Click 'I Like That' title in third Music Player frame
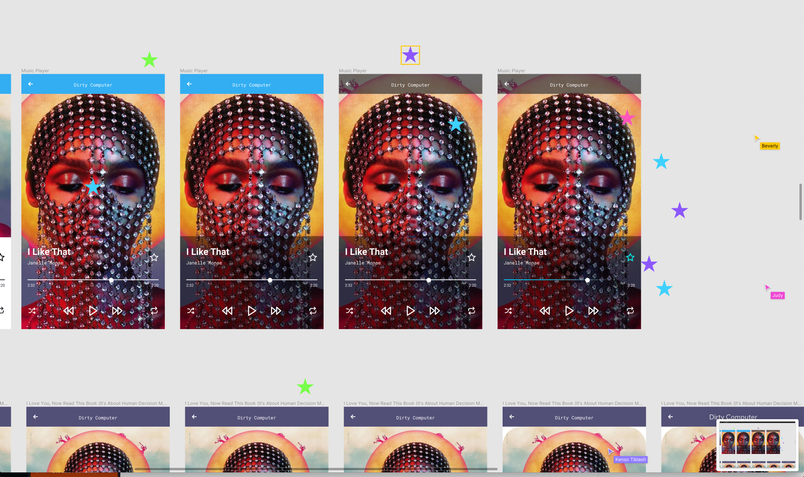 tap(367, 252)
